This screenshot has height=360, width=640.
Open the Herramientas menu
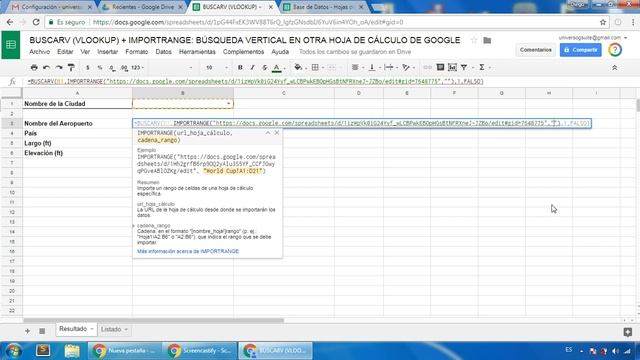(x=197, y=52)
